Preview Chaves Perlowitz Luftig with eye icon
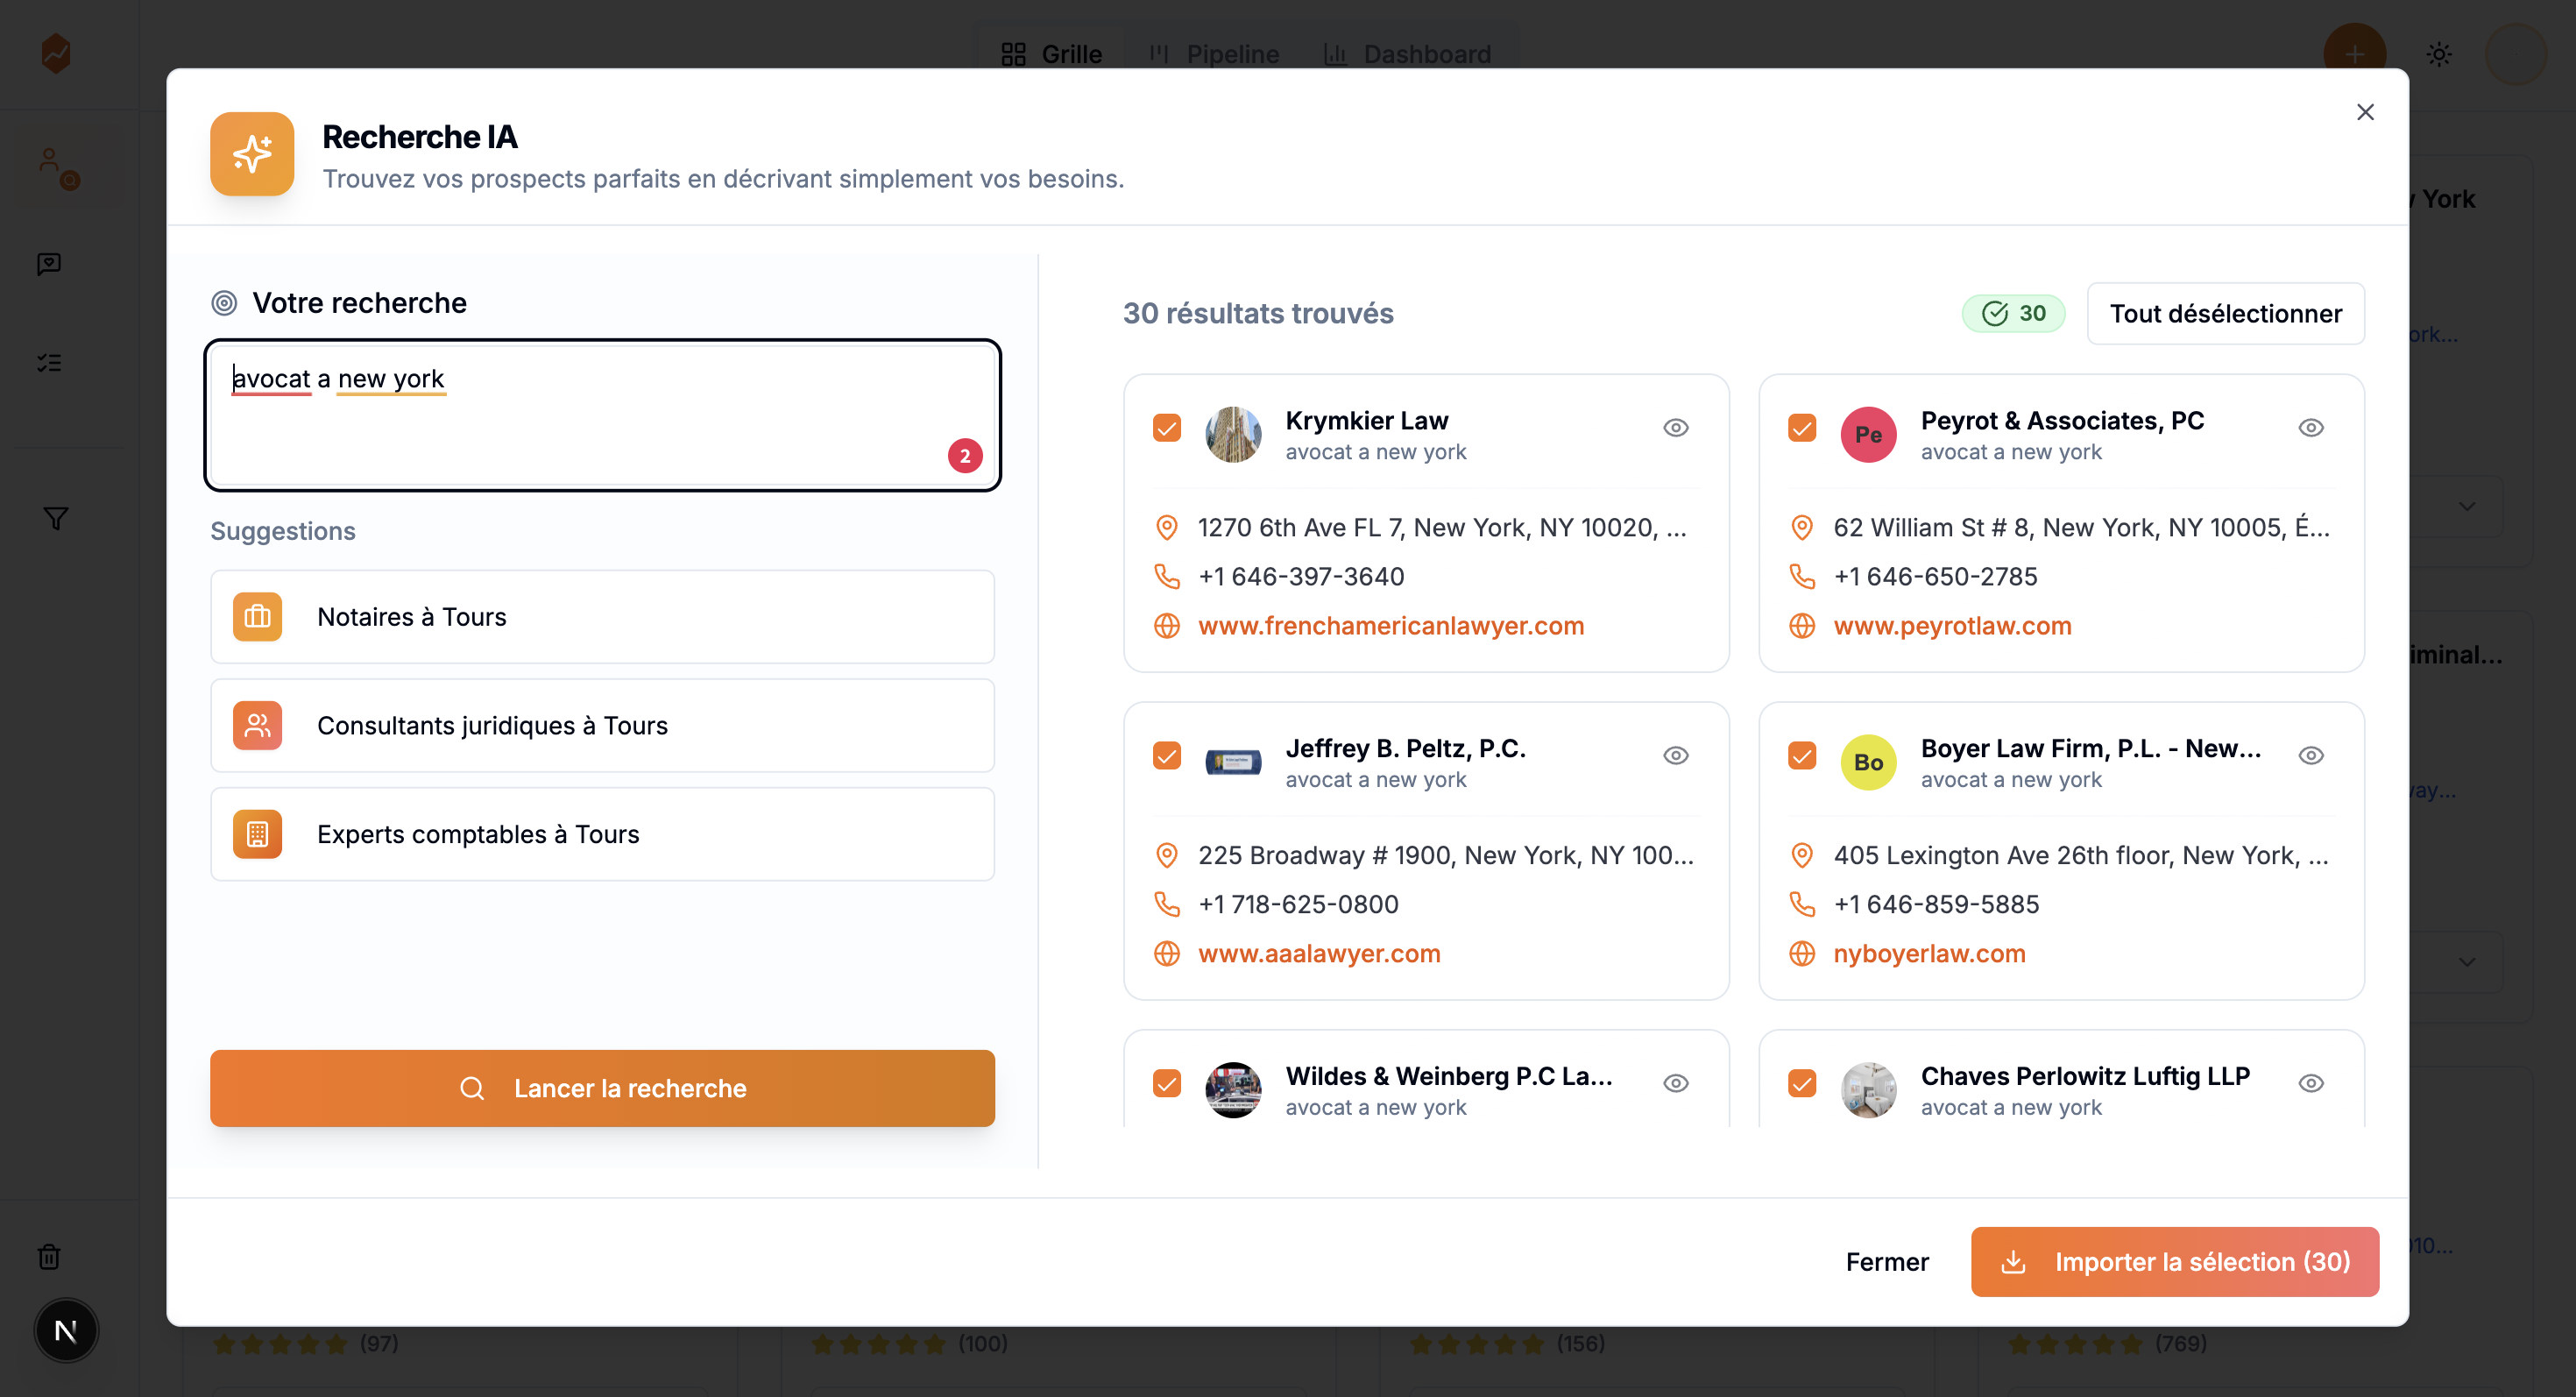This screenshot has height=1397, width=2576. tap(2310, 1084)
